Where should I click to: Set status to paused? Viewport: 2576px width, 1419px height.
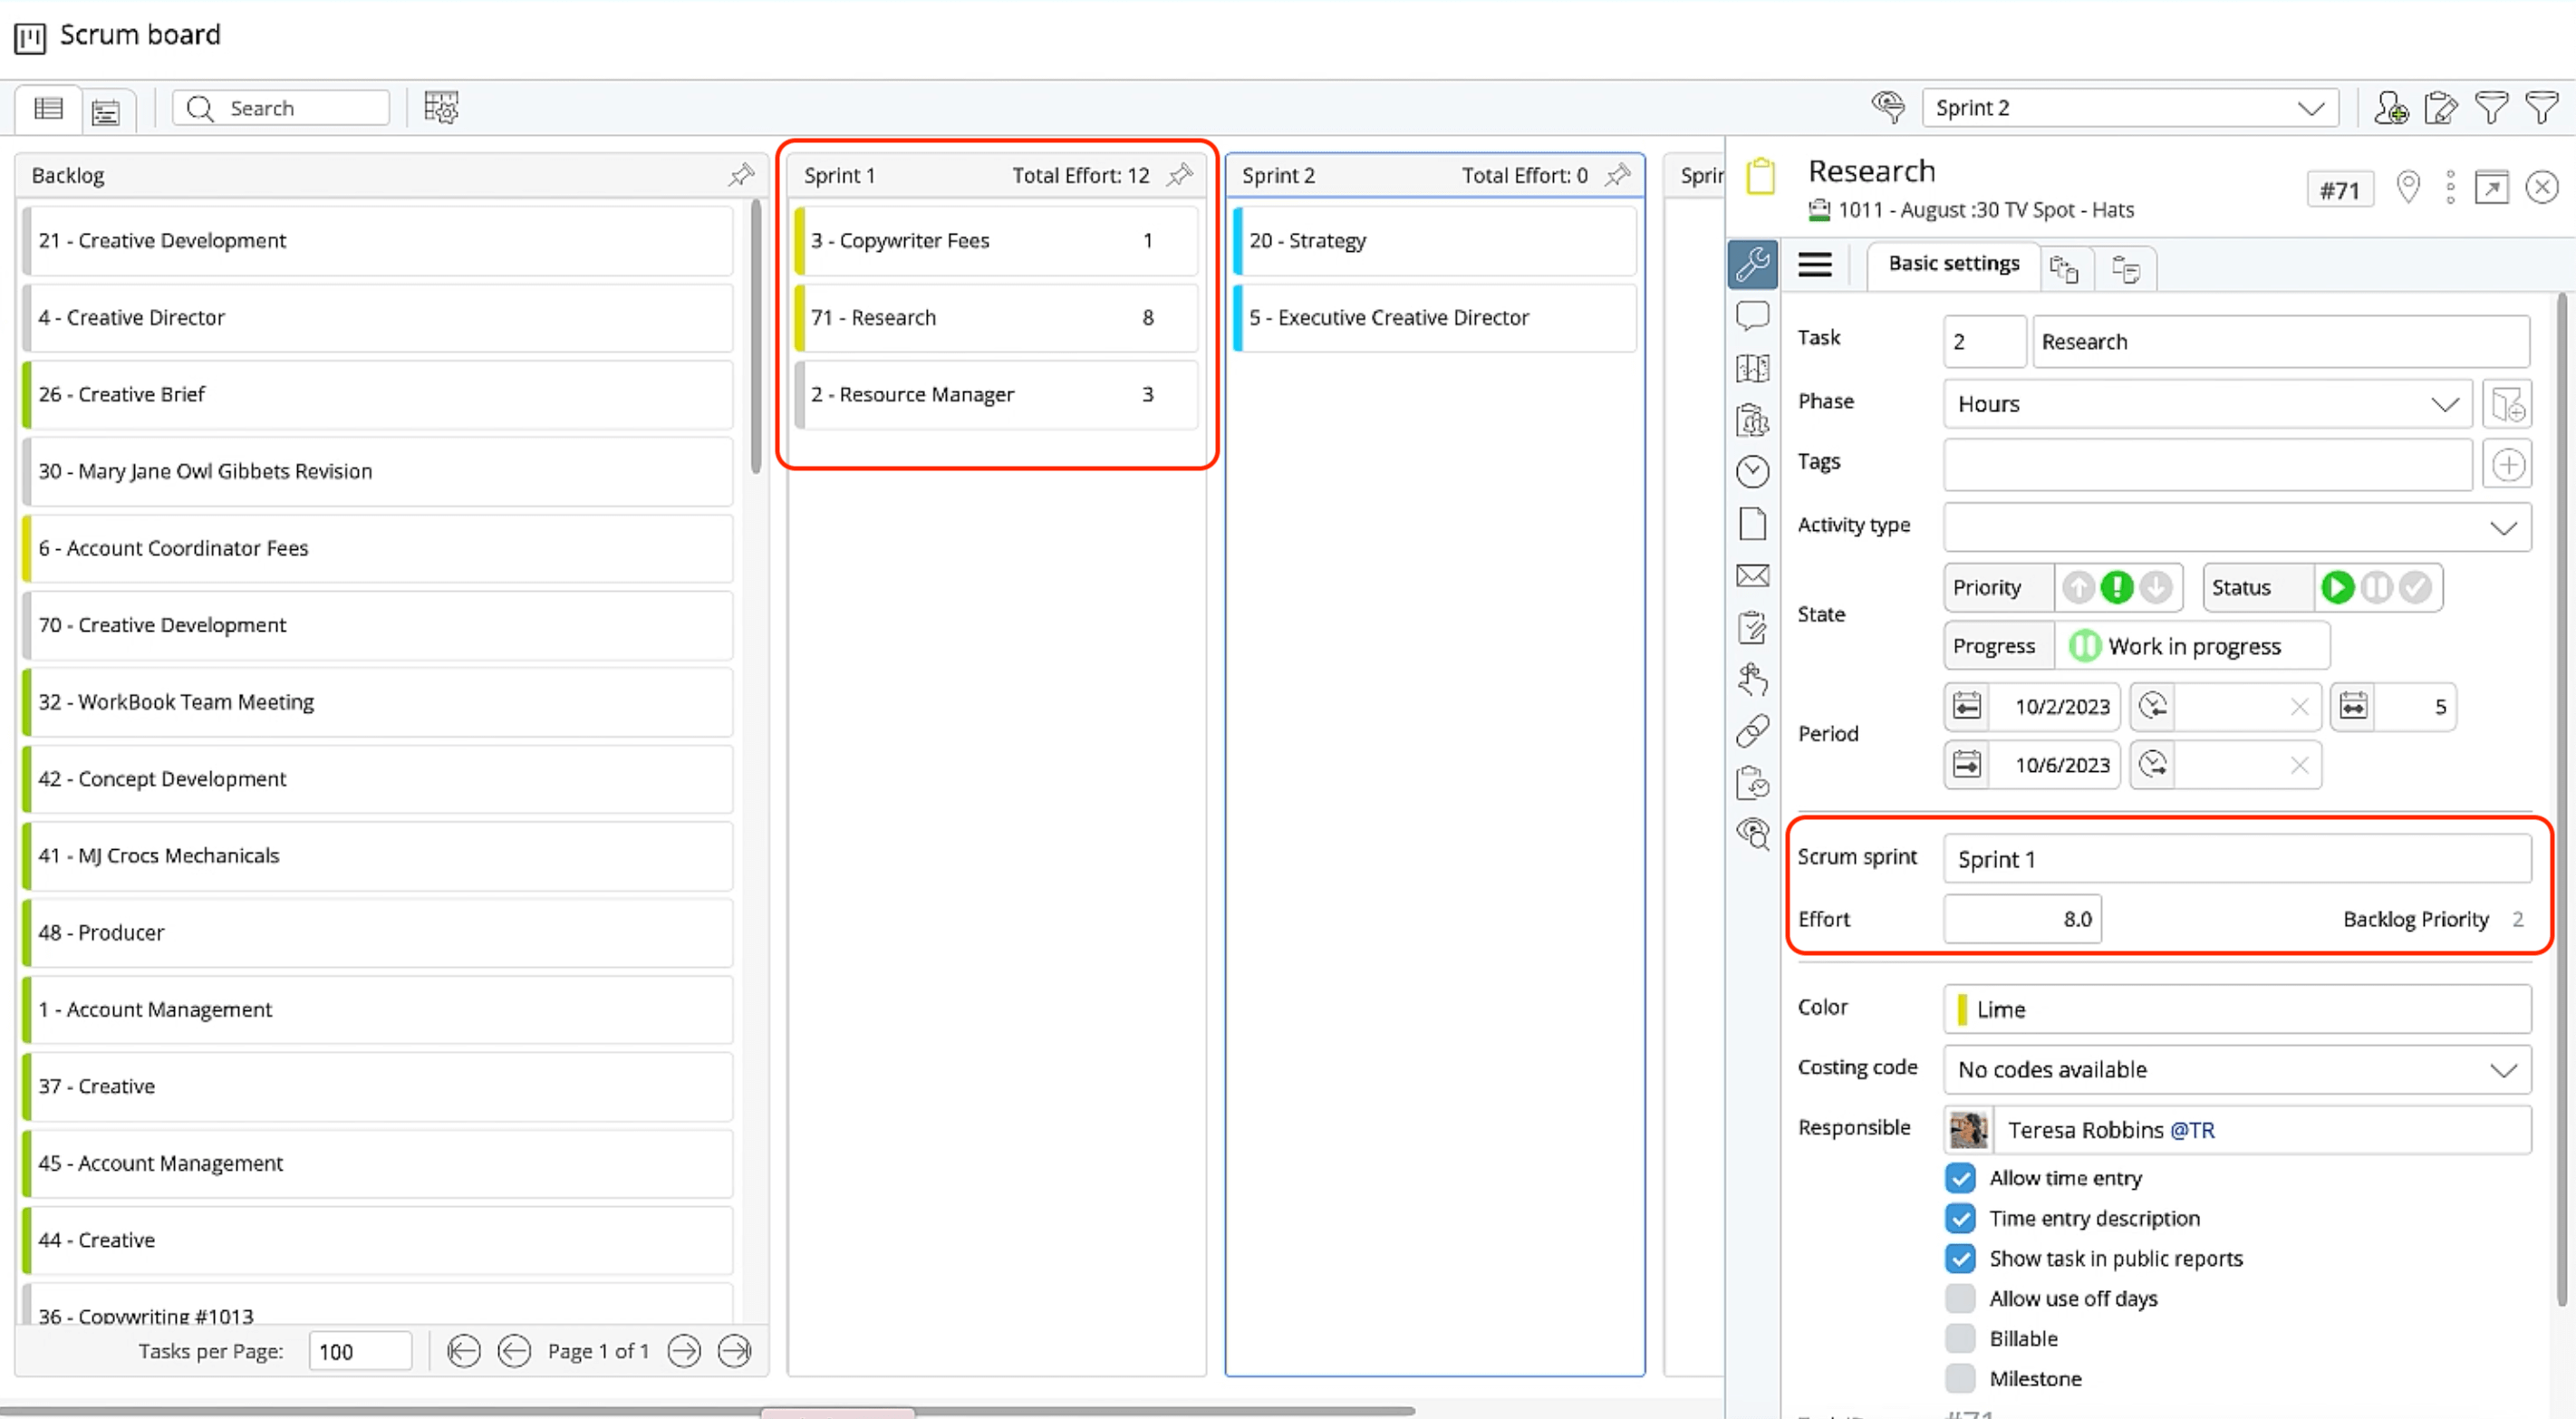(x=2377, y=588)
